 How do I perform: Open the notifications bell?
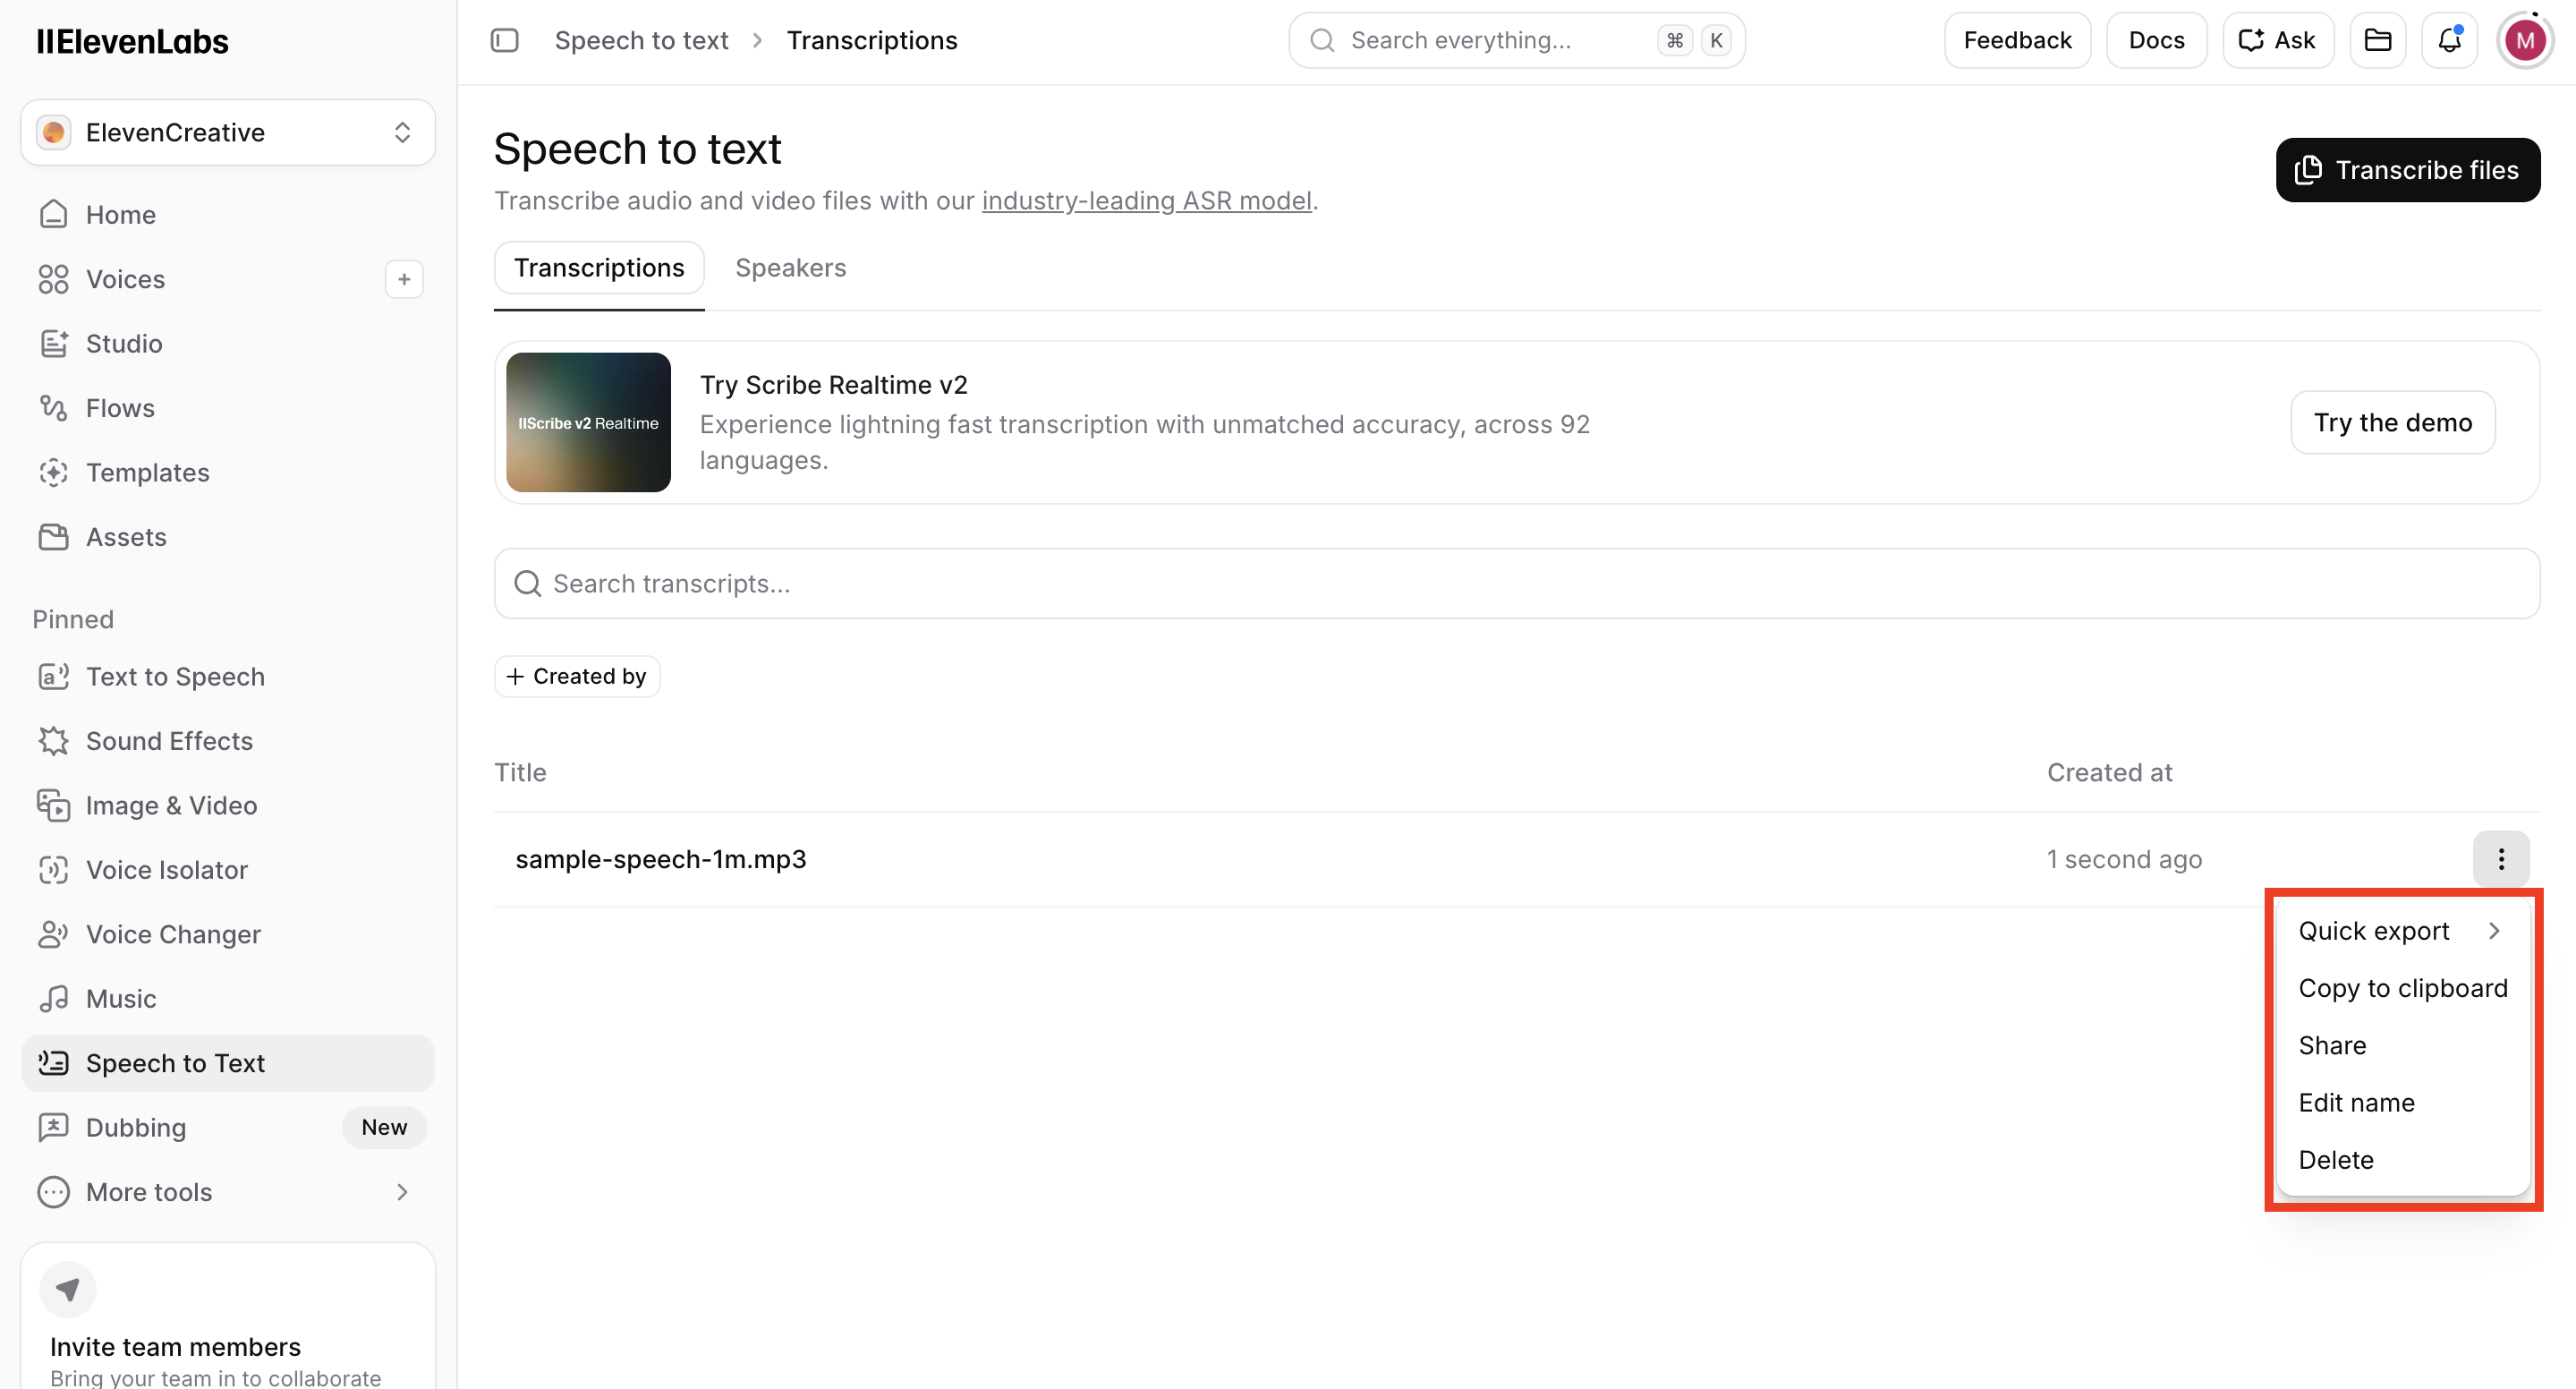point(2449,40)
